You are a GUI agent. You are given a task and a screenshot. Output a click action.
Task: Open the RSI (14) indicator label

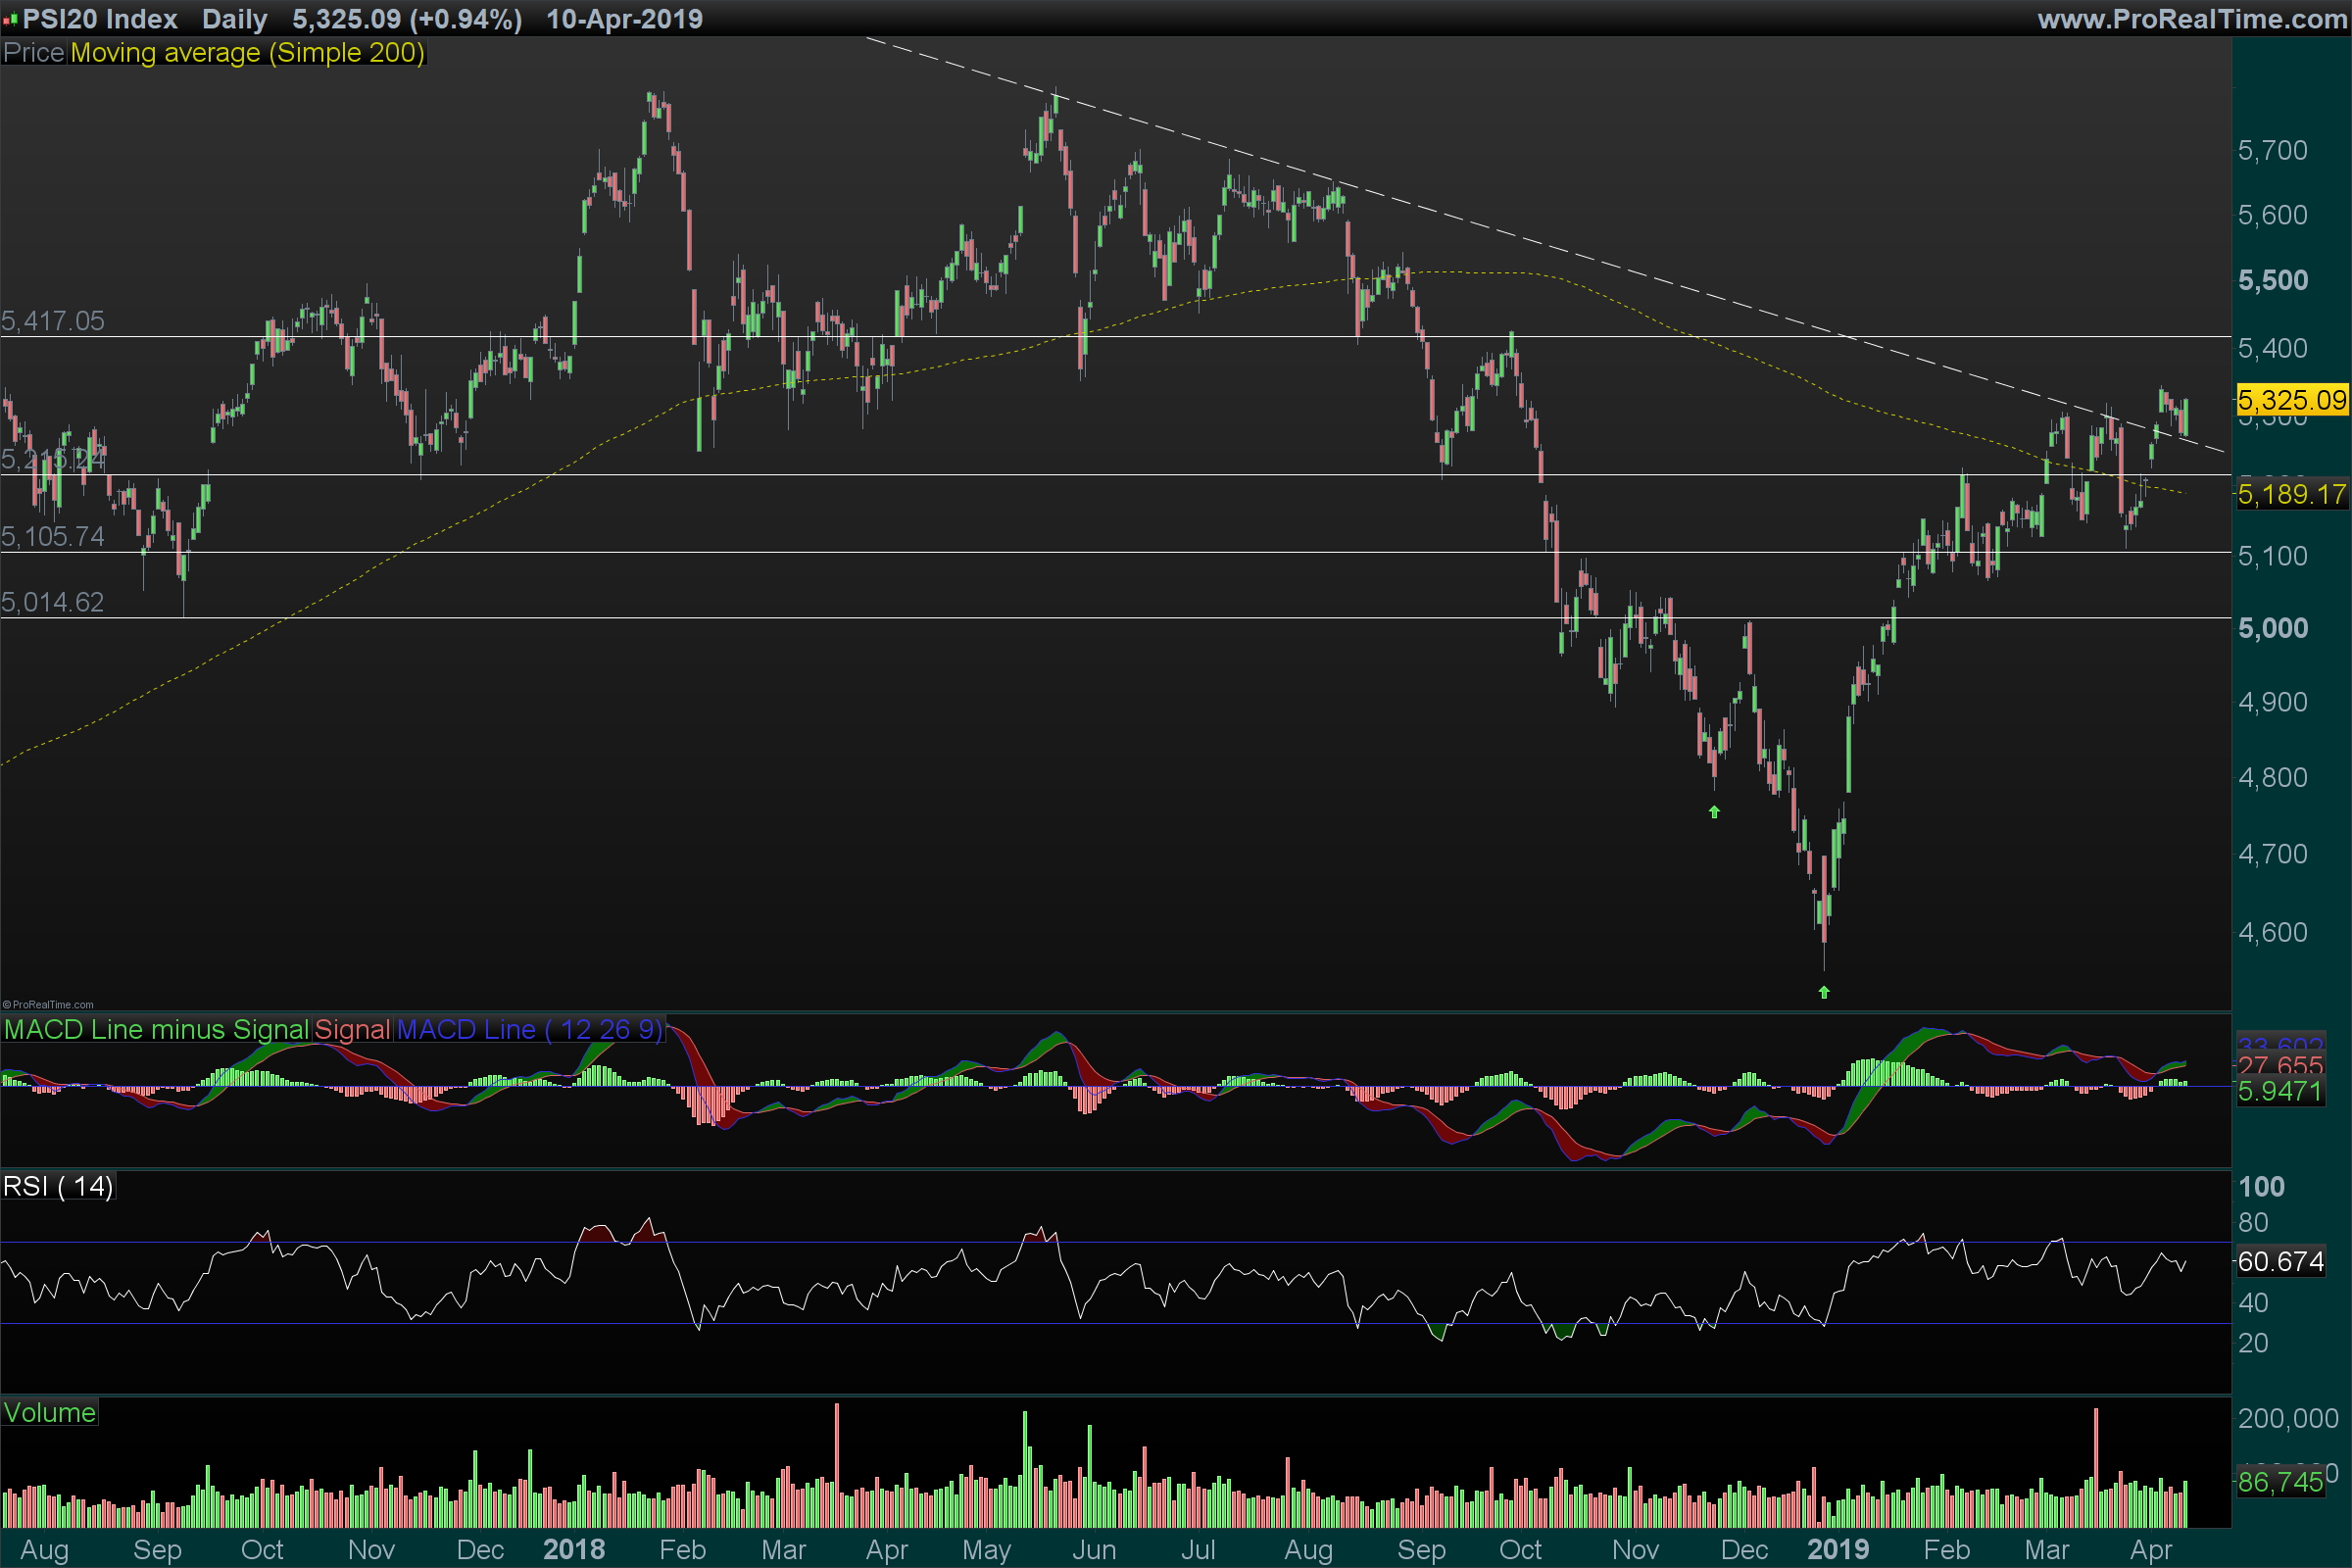(x=58, y=1187)
